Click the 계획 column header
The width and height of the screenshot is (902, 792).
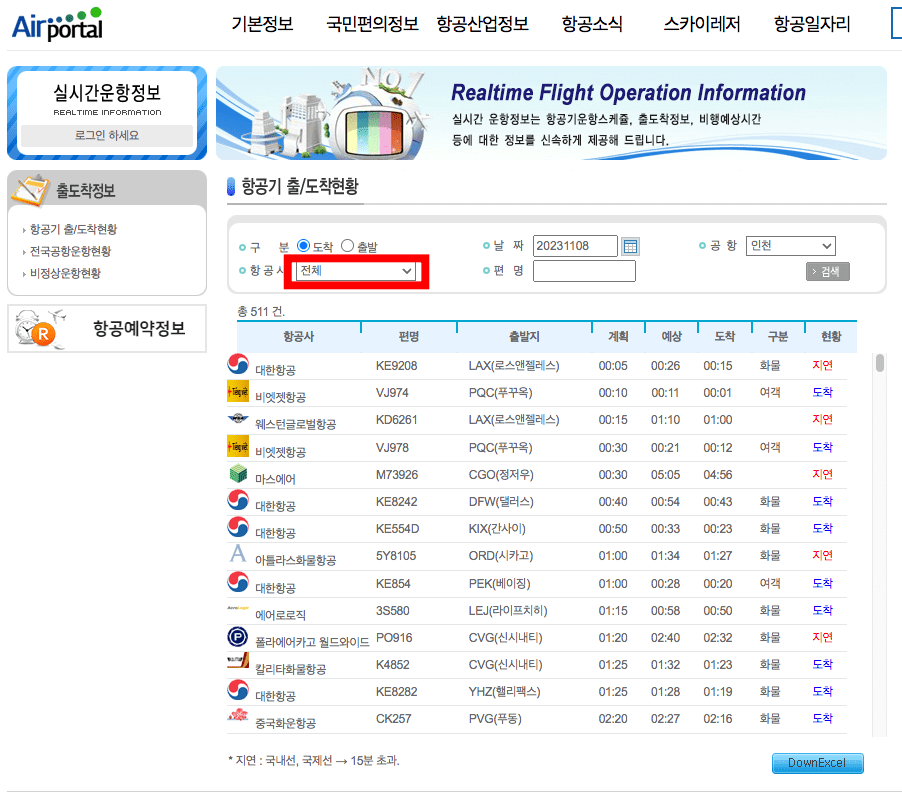[x=618, y=336]
